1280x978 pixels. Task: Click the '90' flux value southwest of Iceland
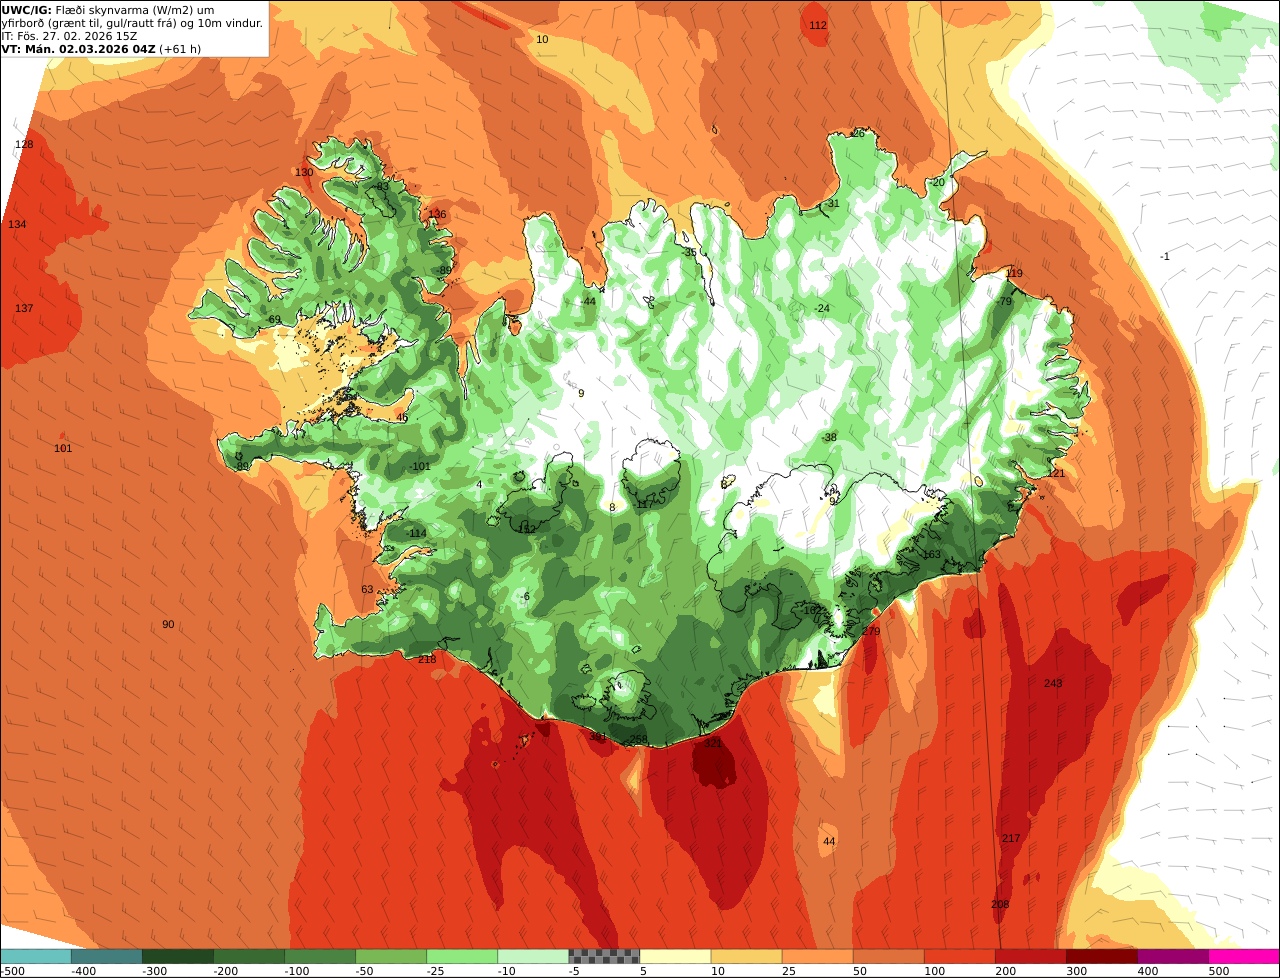point(168,624)
